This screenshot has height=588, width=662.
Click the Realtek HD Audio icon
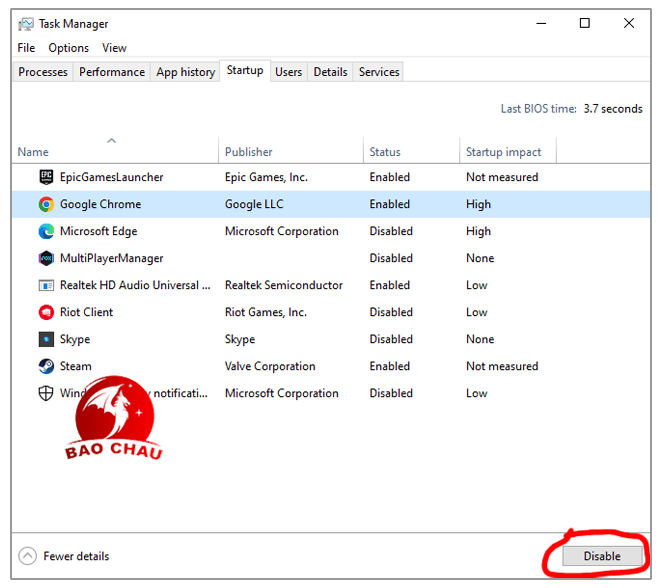pos(46,286)
